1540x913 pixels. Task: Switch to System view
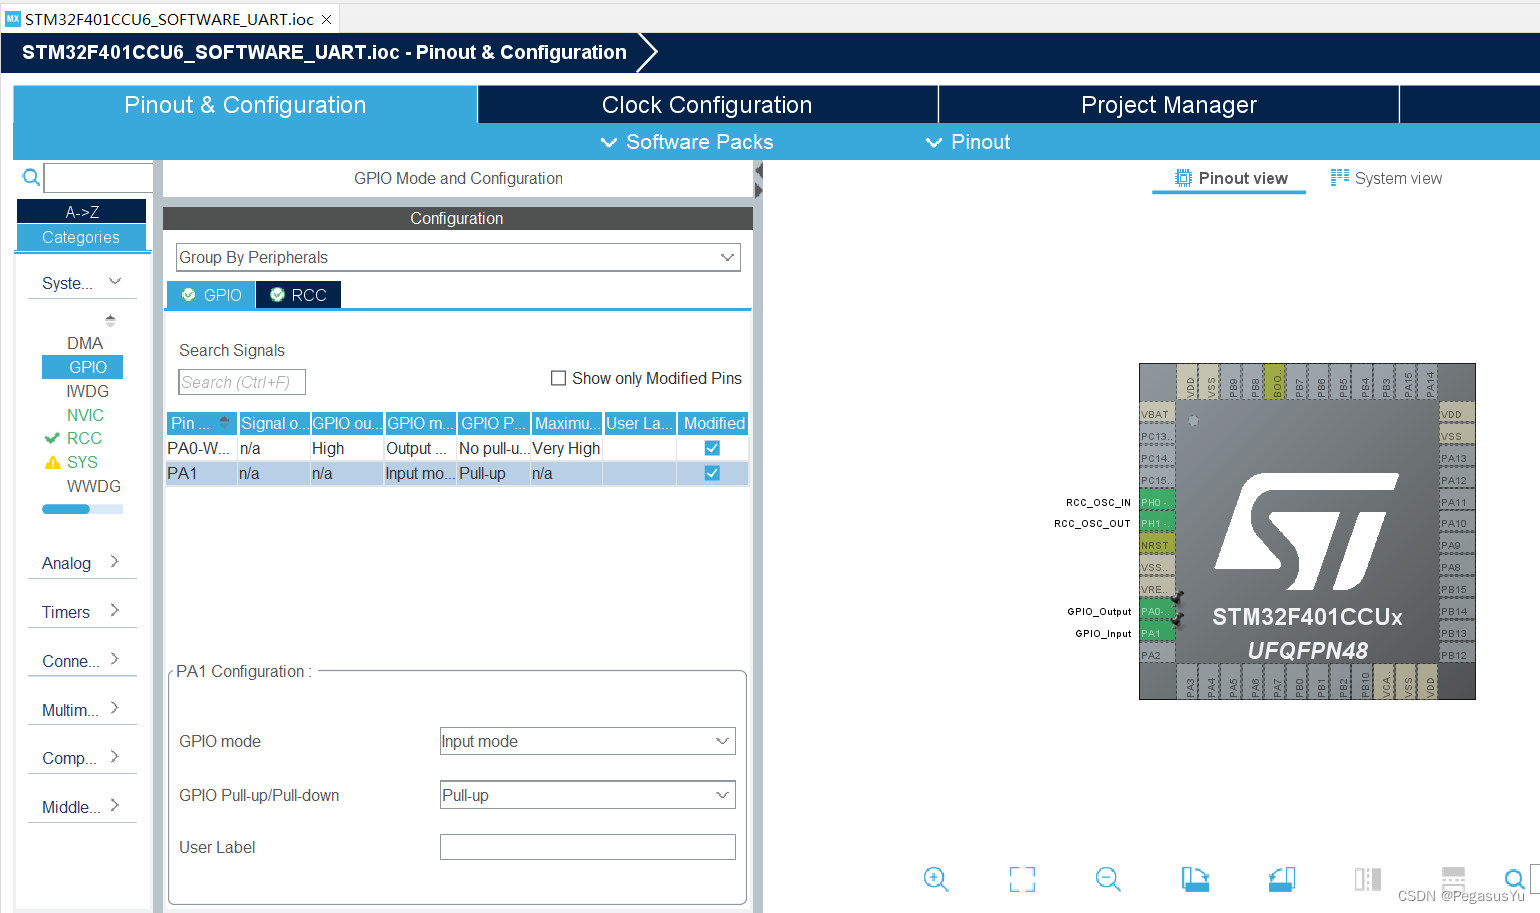point(1387,178)
